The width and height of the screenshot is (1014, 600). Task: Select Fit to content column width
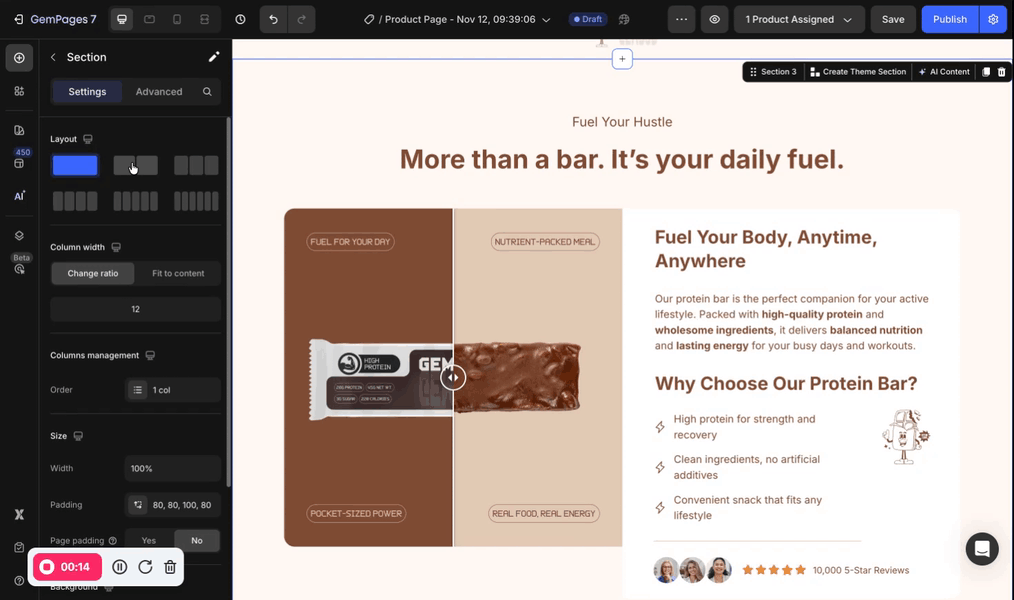pos(178,273)
